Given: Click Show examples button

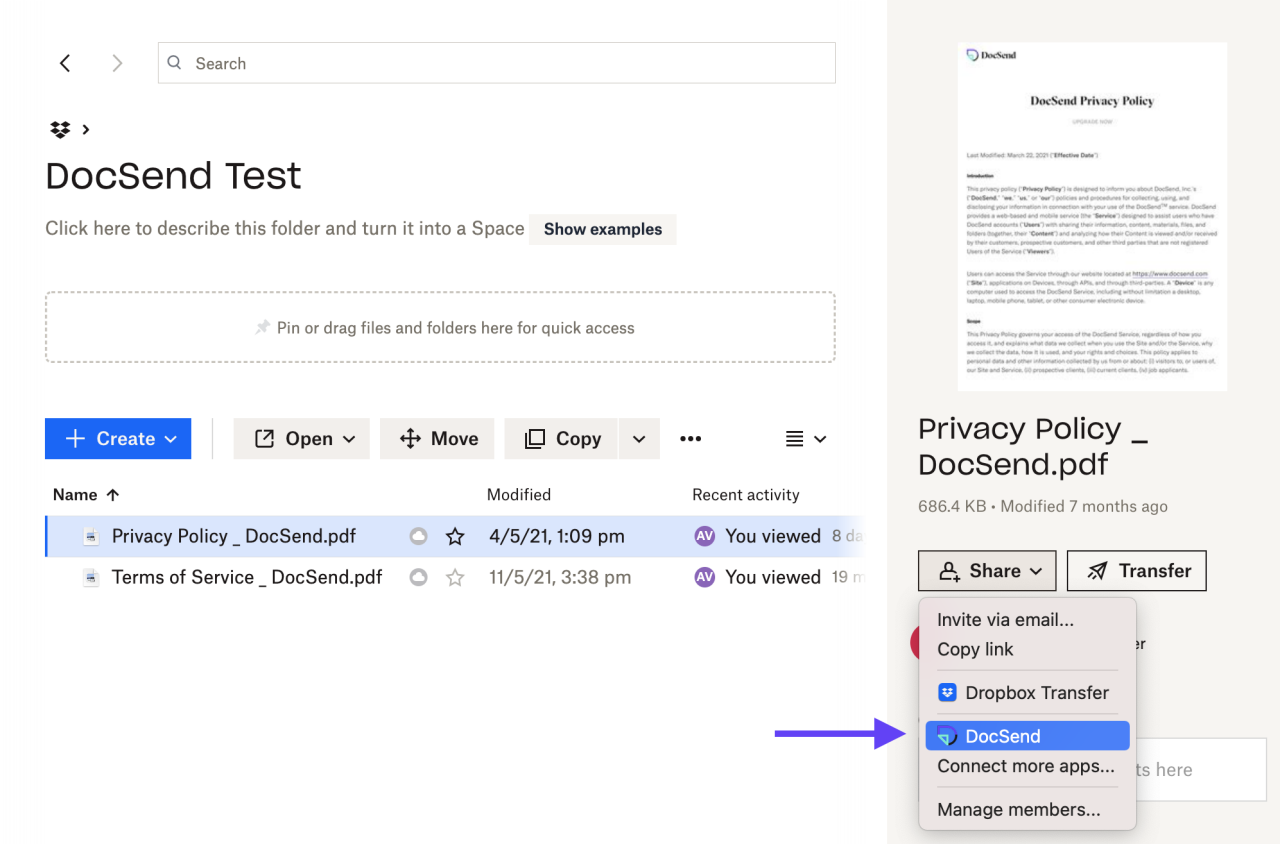Looking at the screenshot, I should (603, 229).
